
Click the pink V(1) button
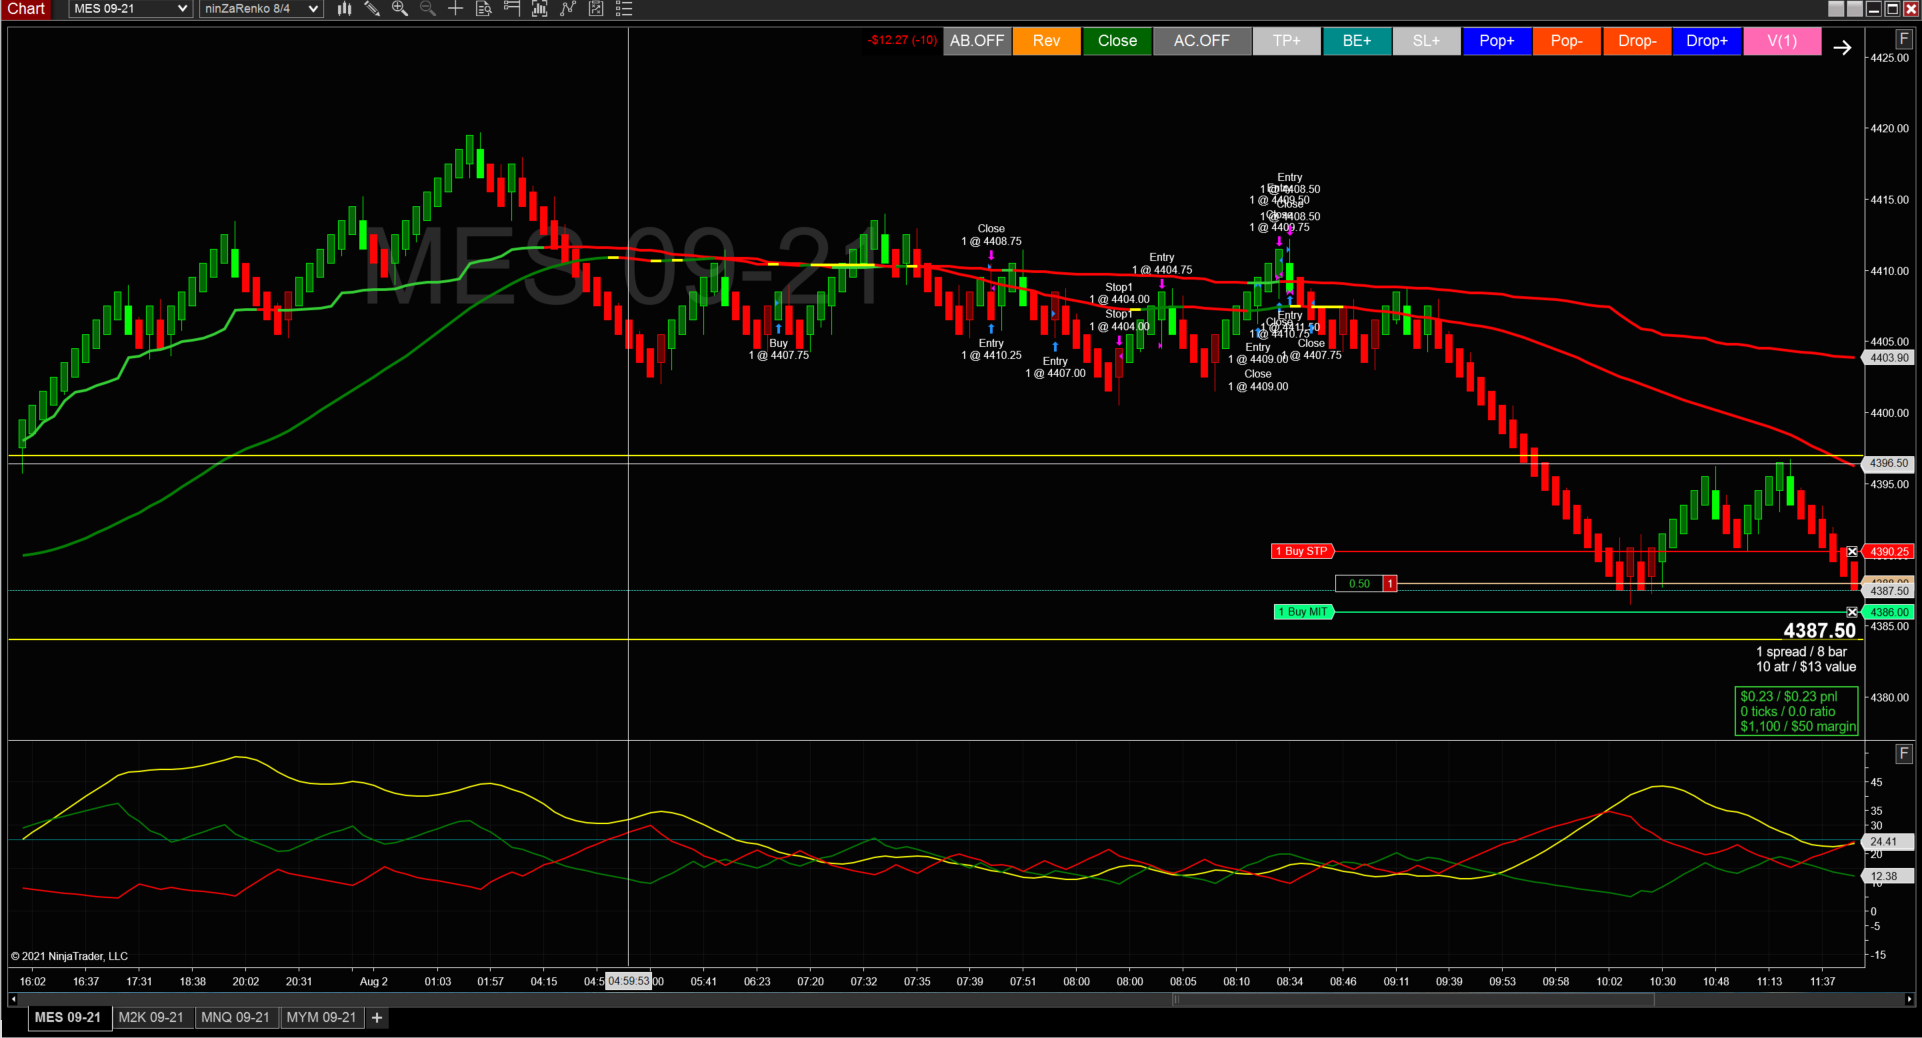(x=1782, y=41)
